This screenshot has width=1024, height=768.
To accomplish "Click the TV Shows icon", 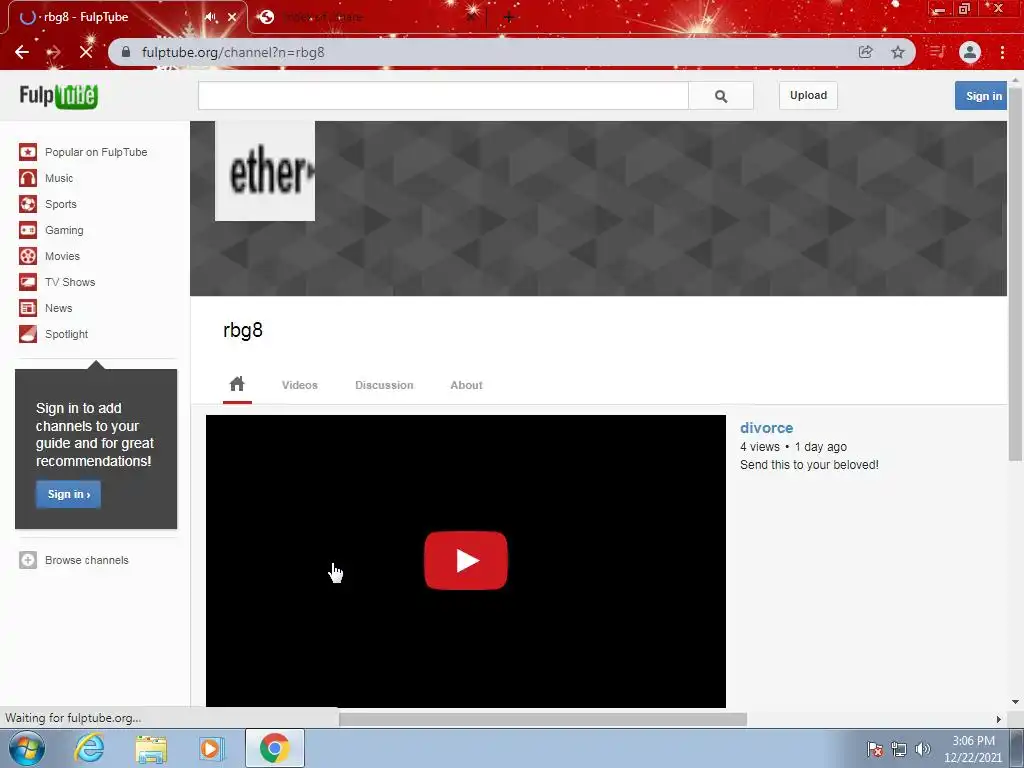I will [28, 282].
